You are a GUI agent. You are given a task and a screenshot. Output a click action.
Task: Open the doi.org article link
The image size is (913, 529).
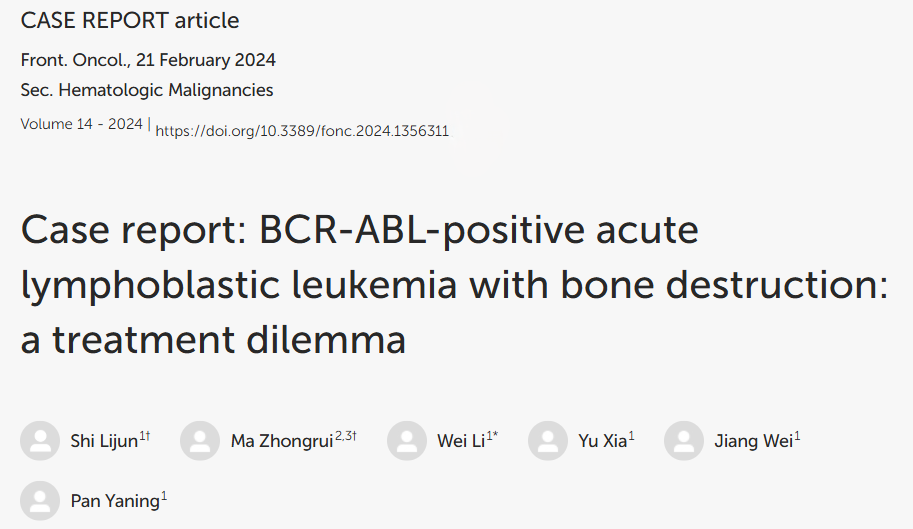(x=302, y=131)
